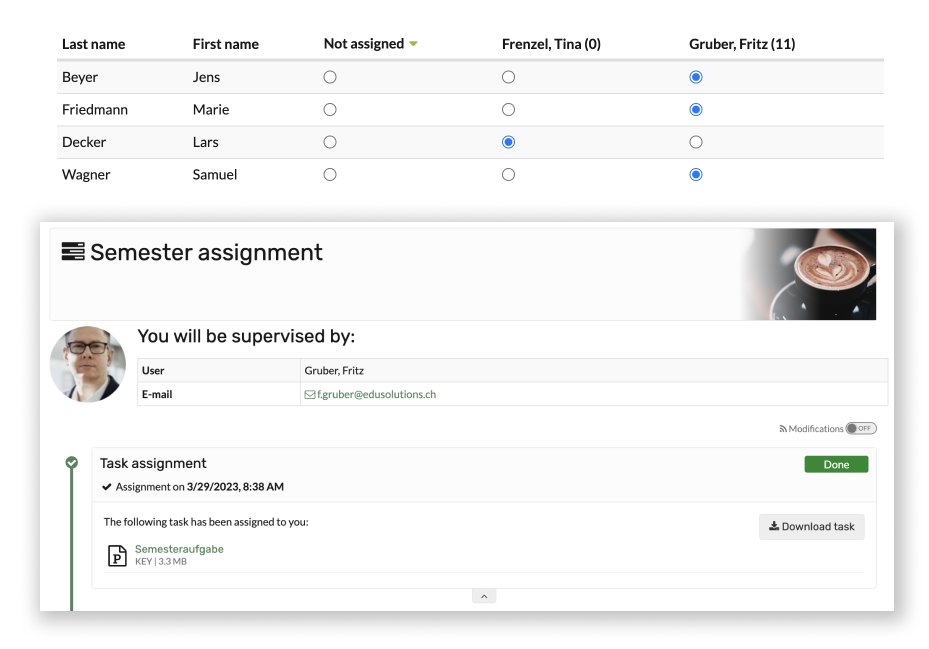Email f.gruber@edusolutions.ch

376,394
